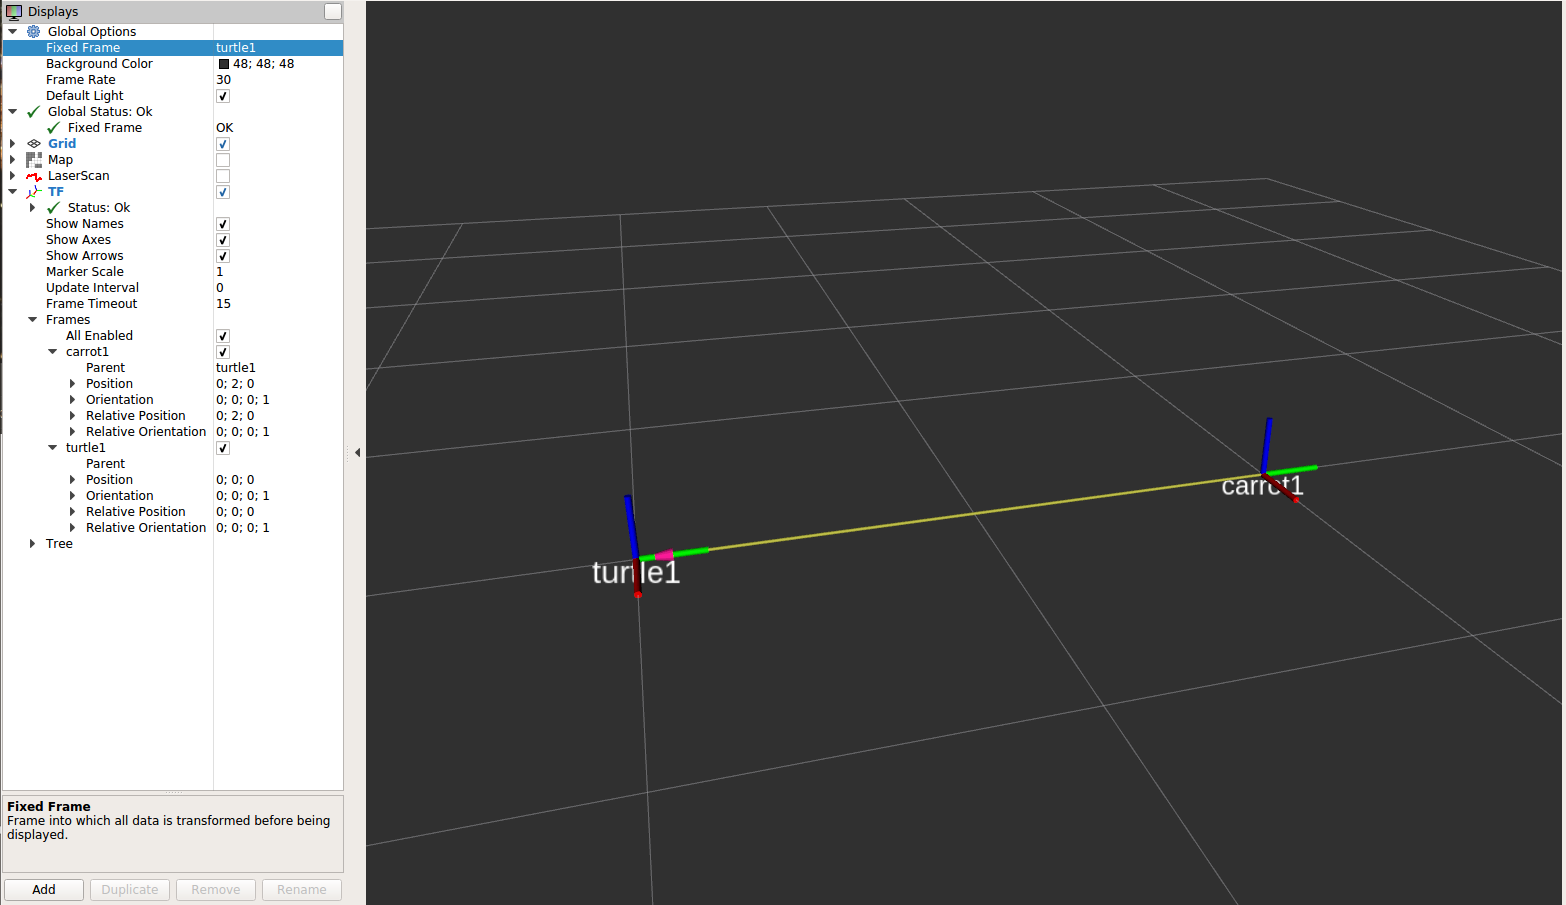Expand the Grid display properties
This screenshot has width=1566, height=905.
click(x=13, y=144)
